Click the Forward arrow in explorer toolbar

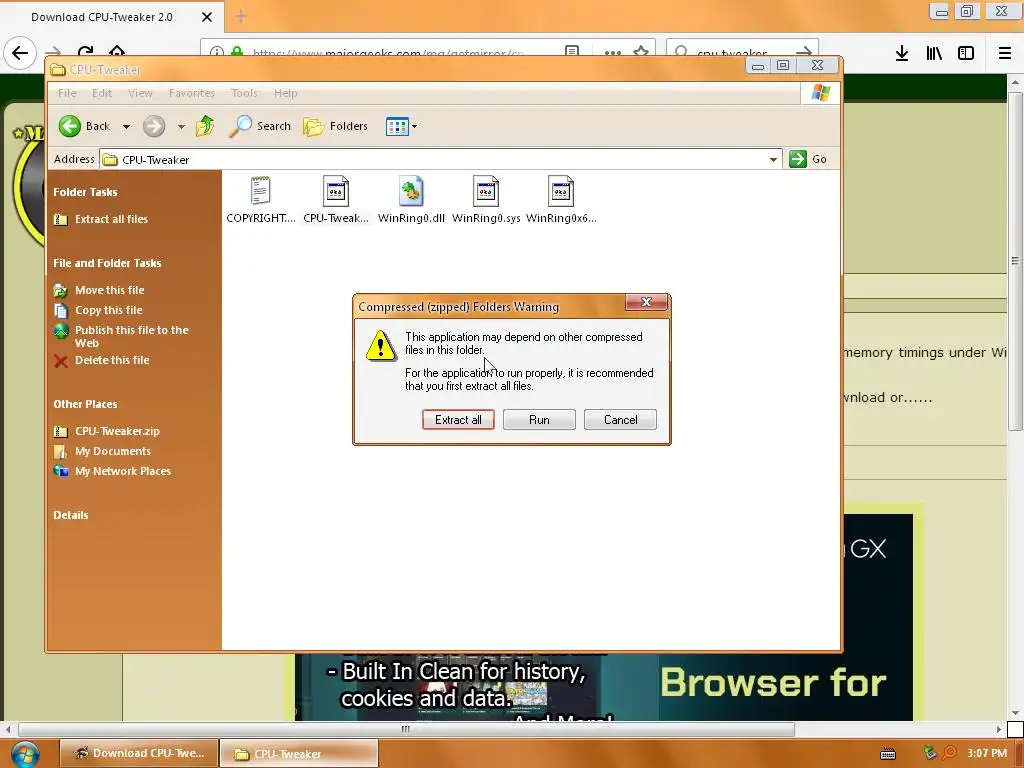(154, 126)
